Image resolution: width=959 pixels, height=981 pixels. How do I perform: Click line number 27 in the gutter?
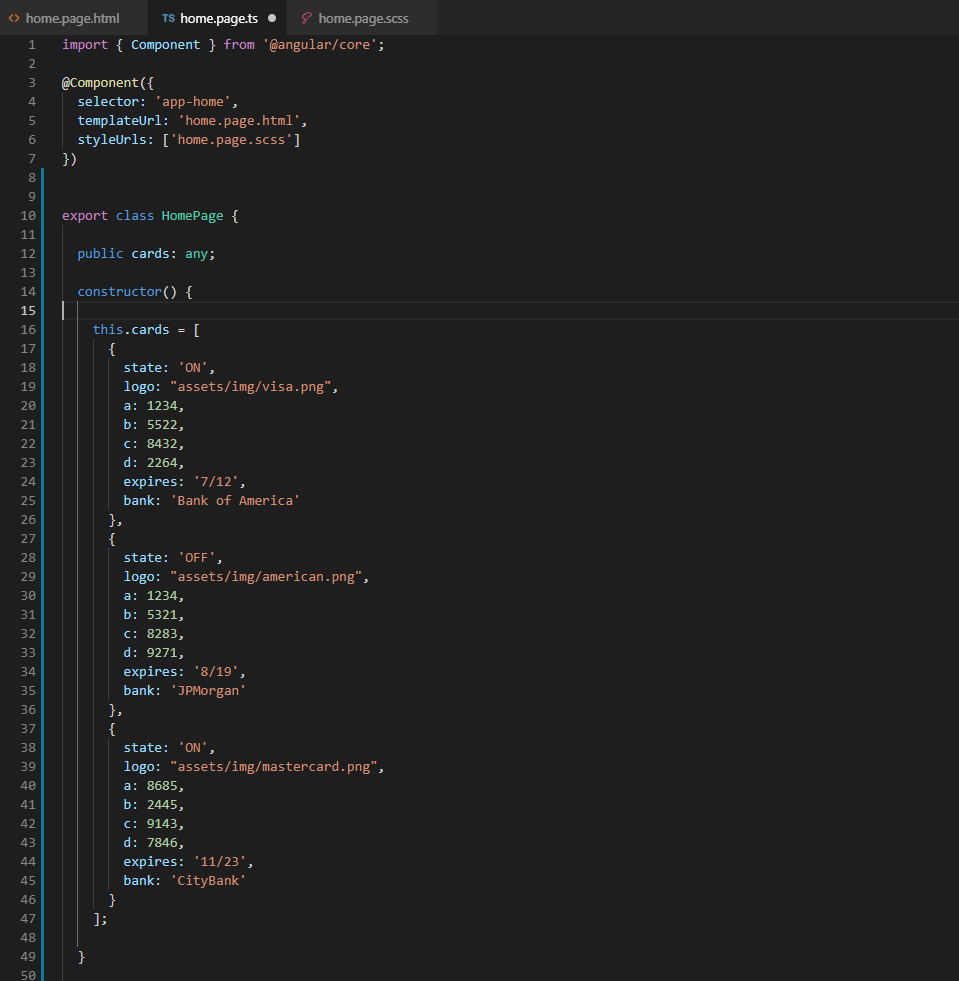28,539
